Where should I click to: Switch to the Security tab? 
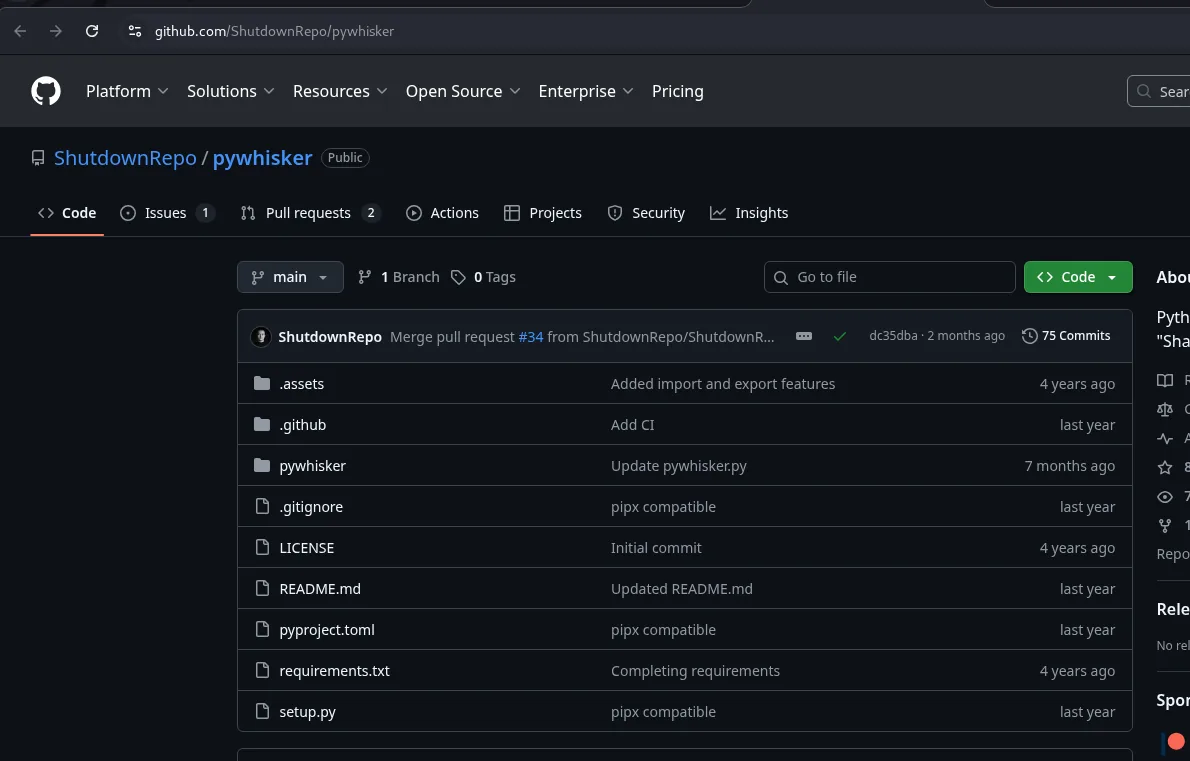(646, 213)
